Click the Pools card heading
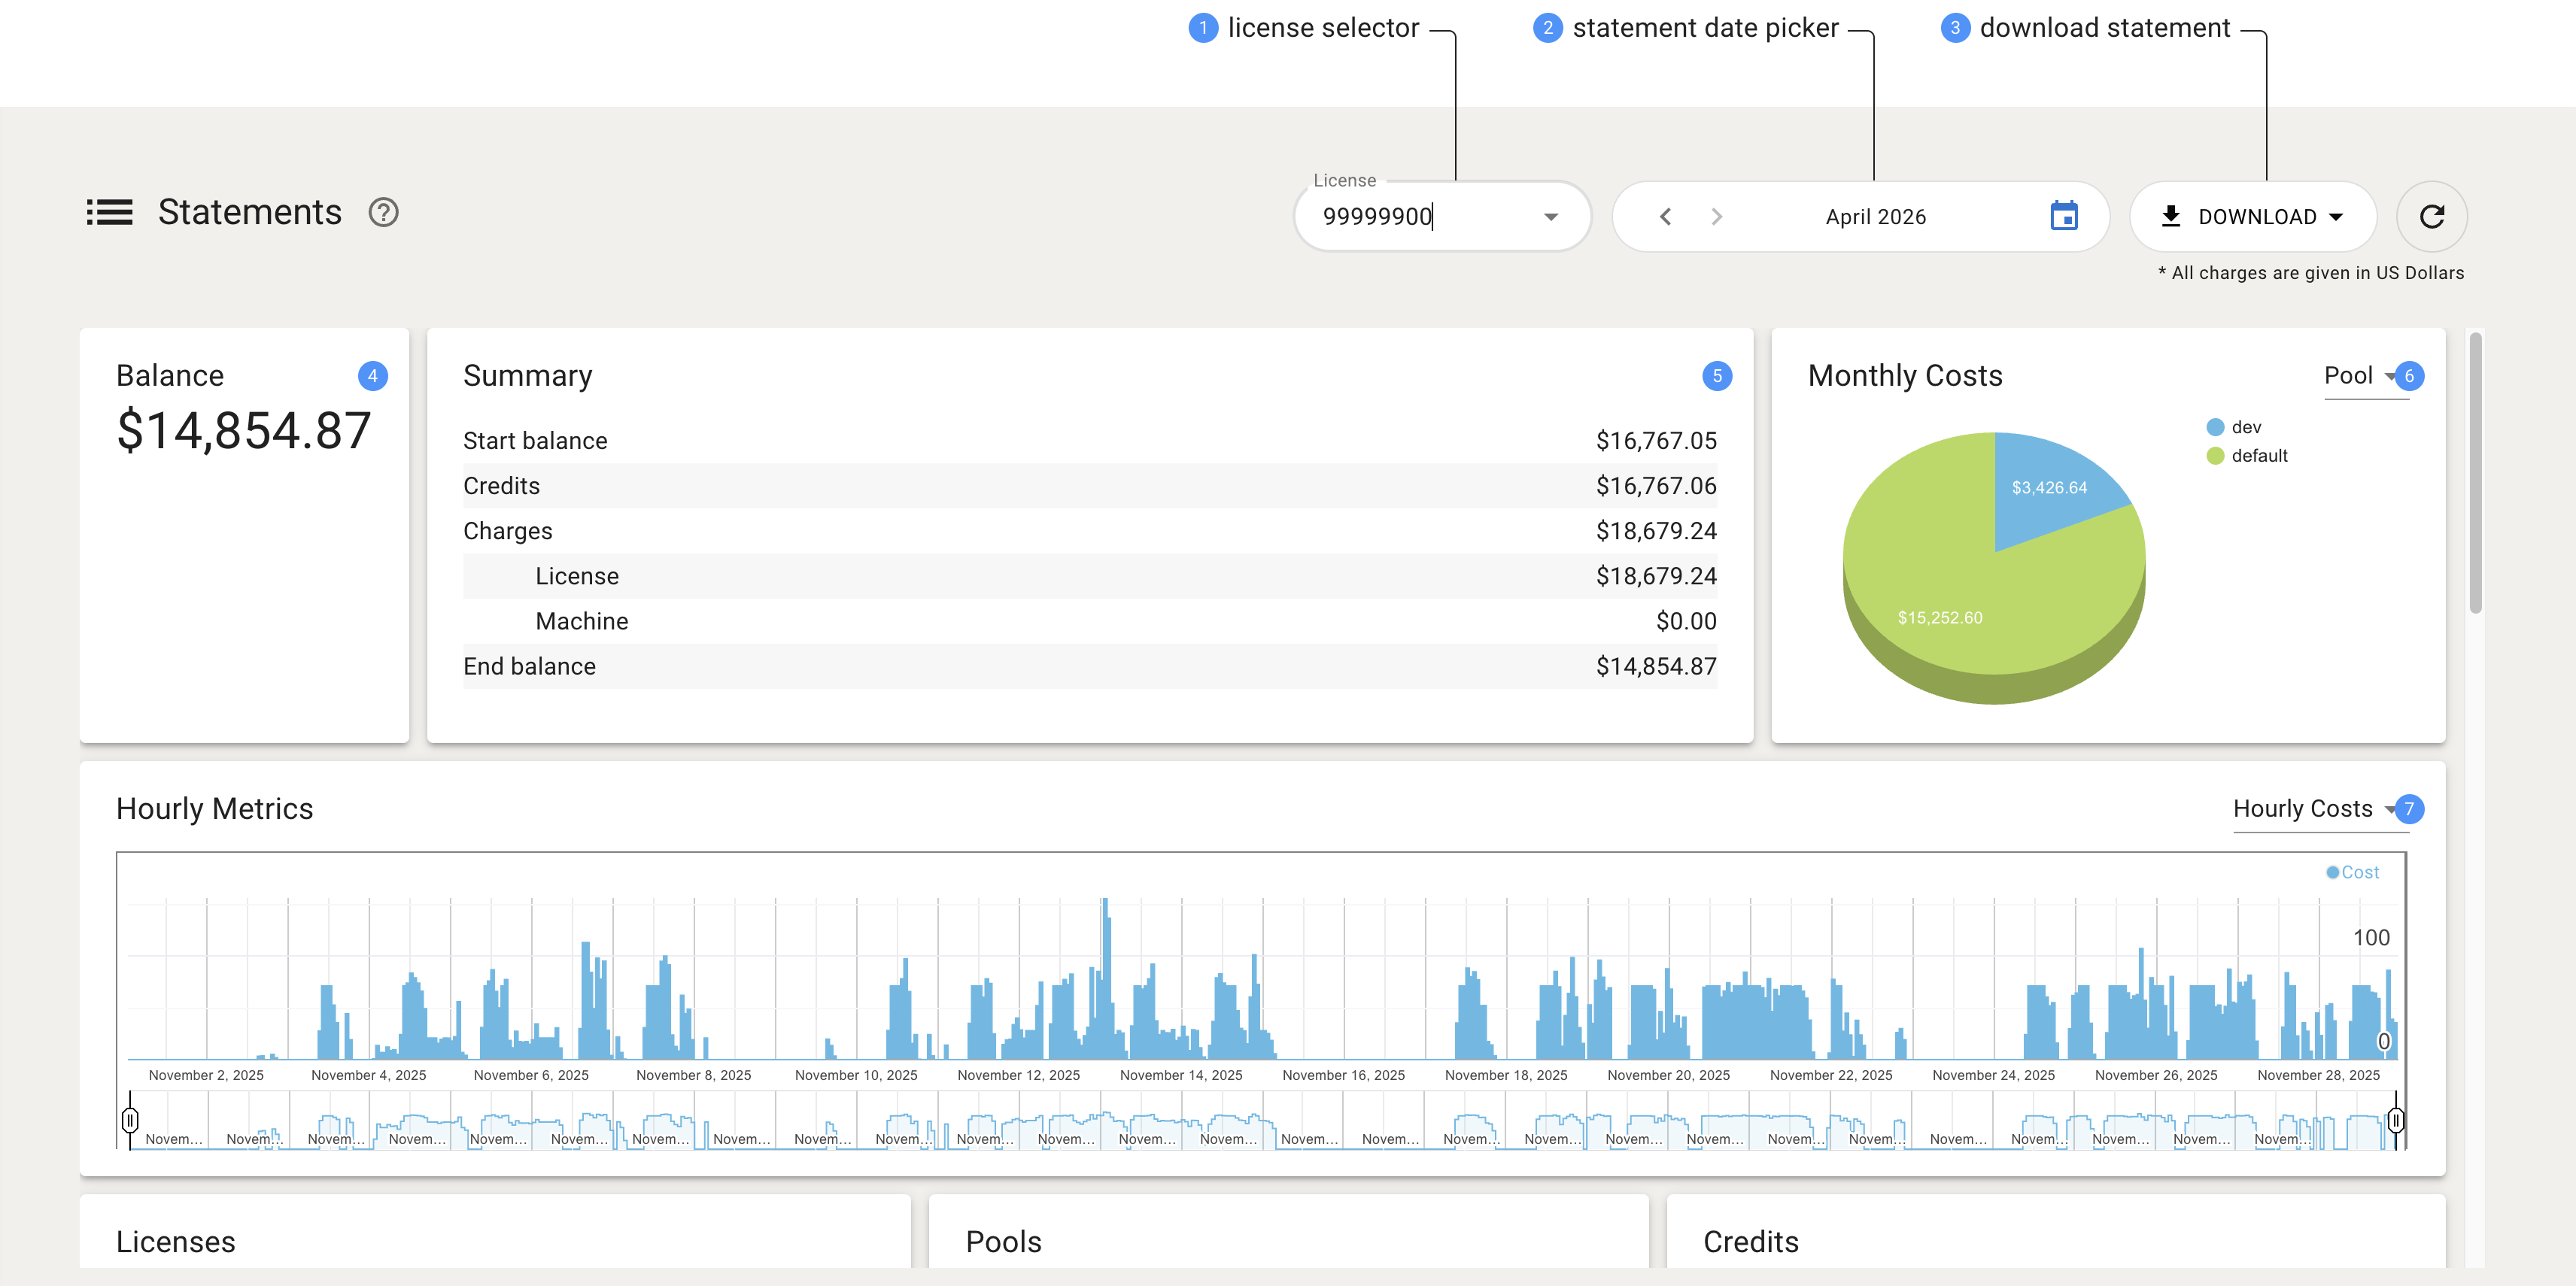This screenshot has width=2576, height=1286. tap(1003, 1242)
